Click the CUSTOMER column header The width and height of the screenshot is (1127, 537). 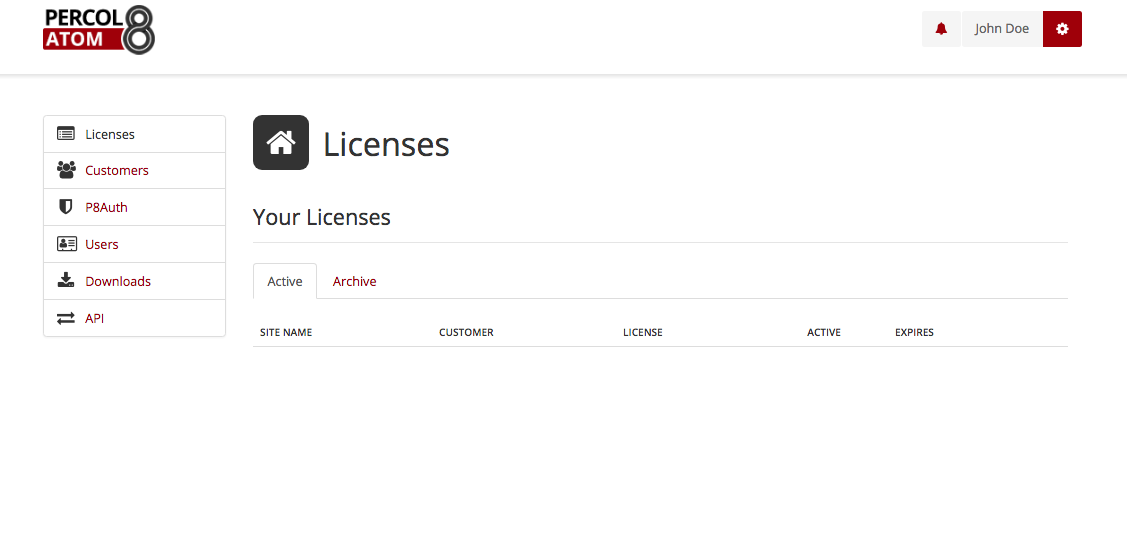pos(466,333)
